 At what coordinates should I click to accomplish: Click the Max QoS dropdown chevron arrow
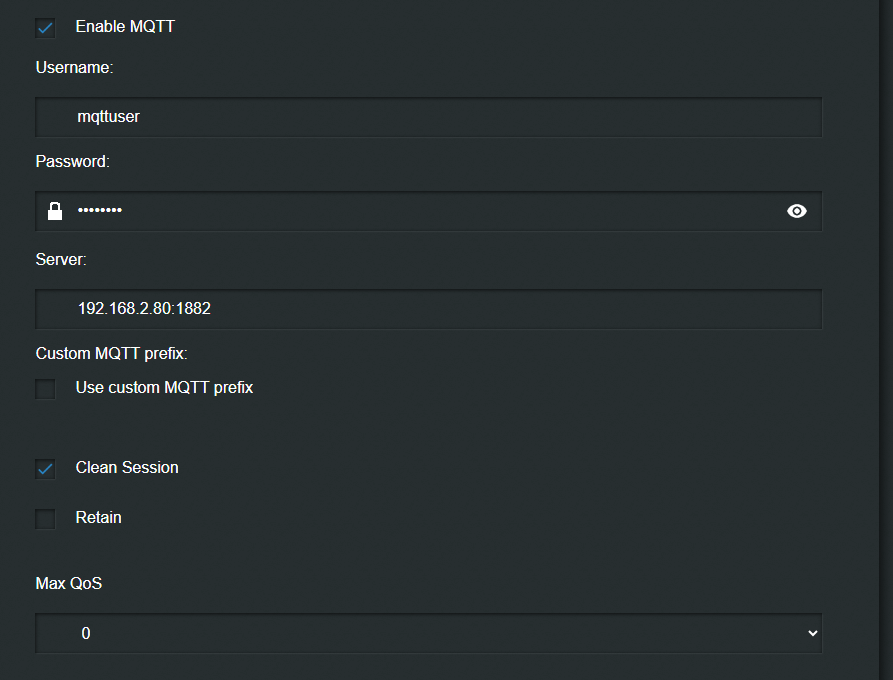pyautogui.click(x=812, y=633)
